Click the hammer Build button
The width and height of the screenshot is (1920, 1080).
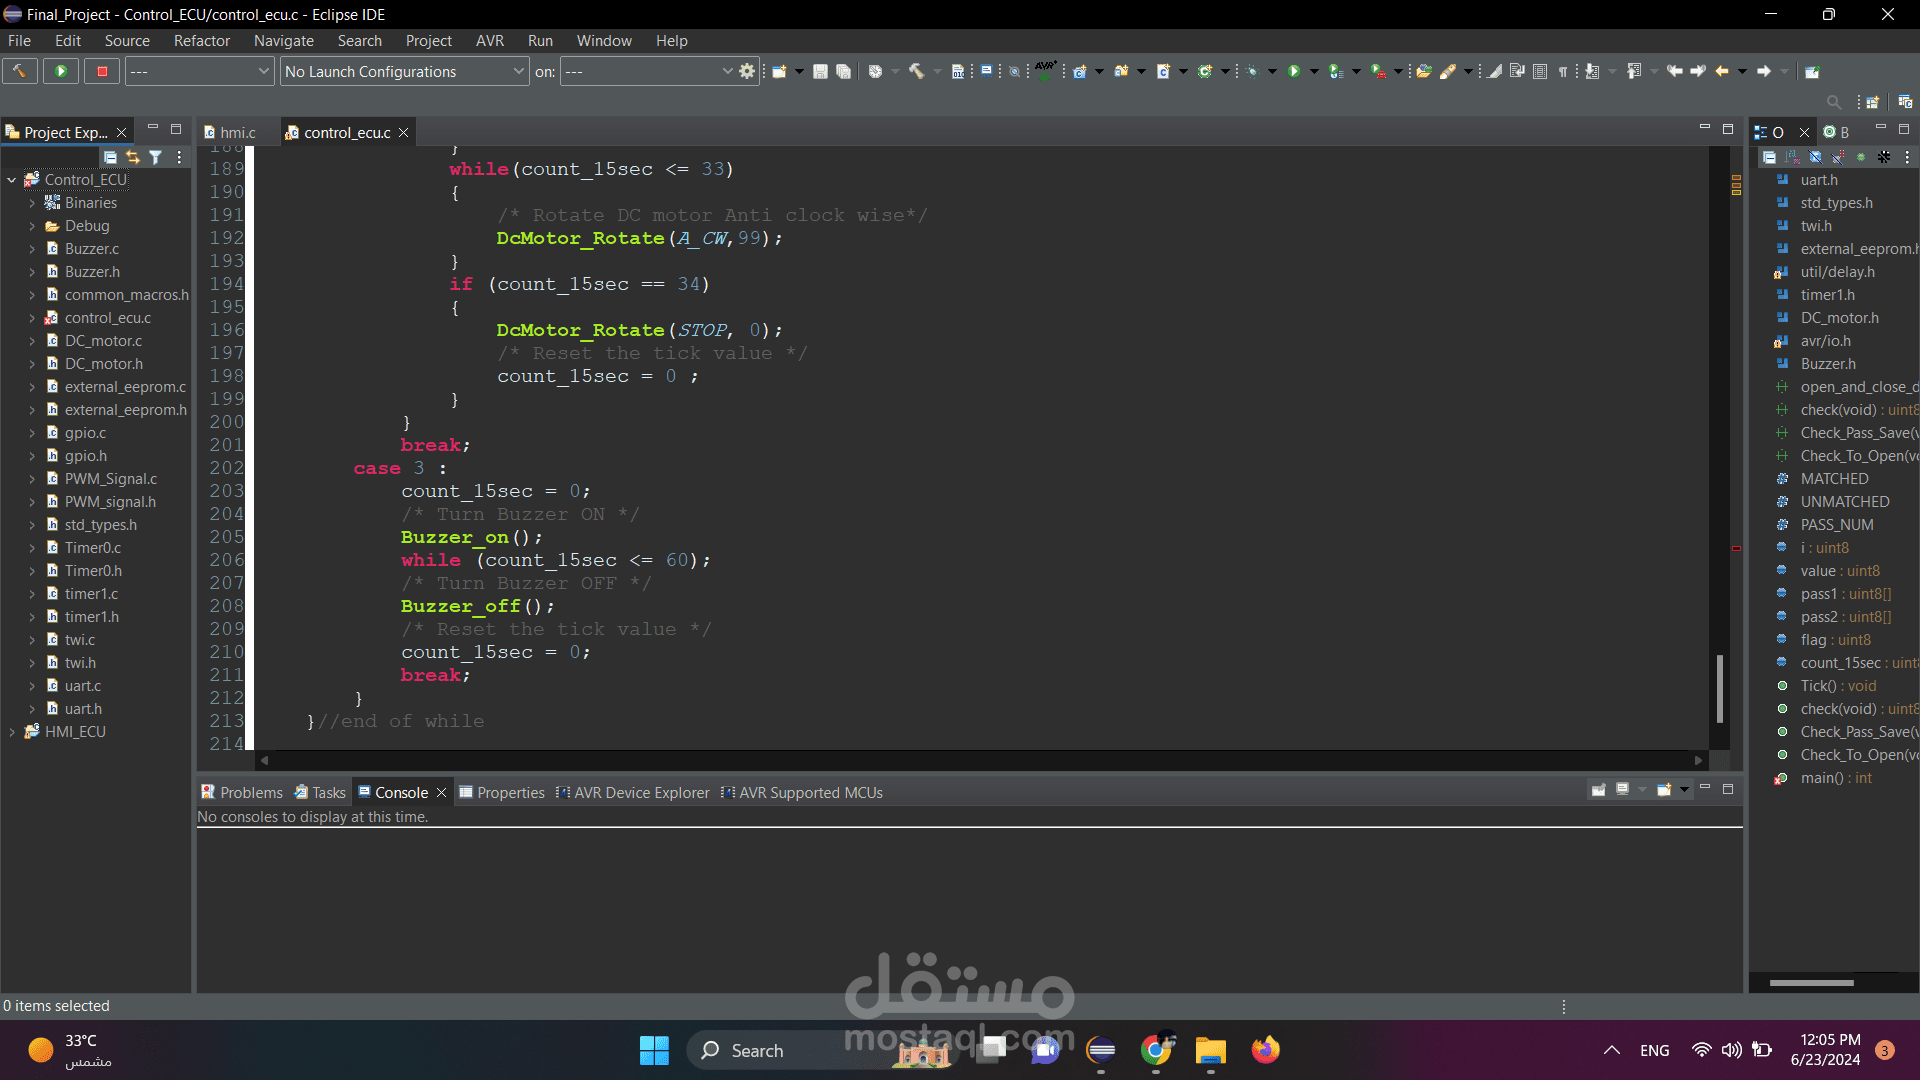pyautogui.click(x=19, y=71)
